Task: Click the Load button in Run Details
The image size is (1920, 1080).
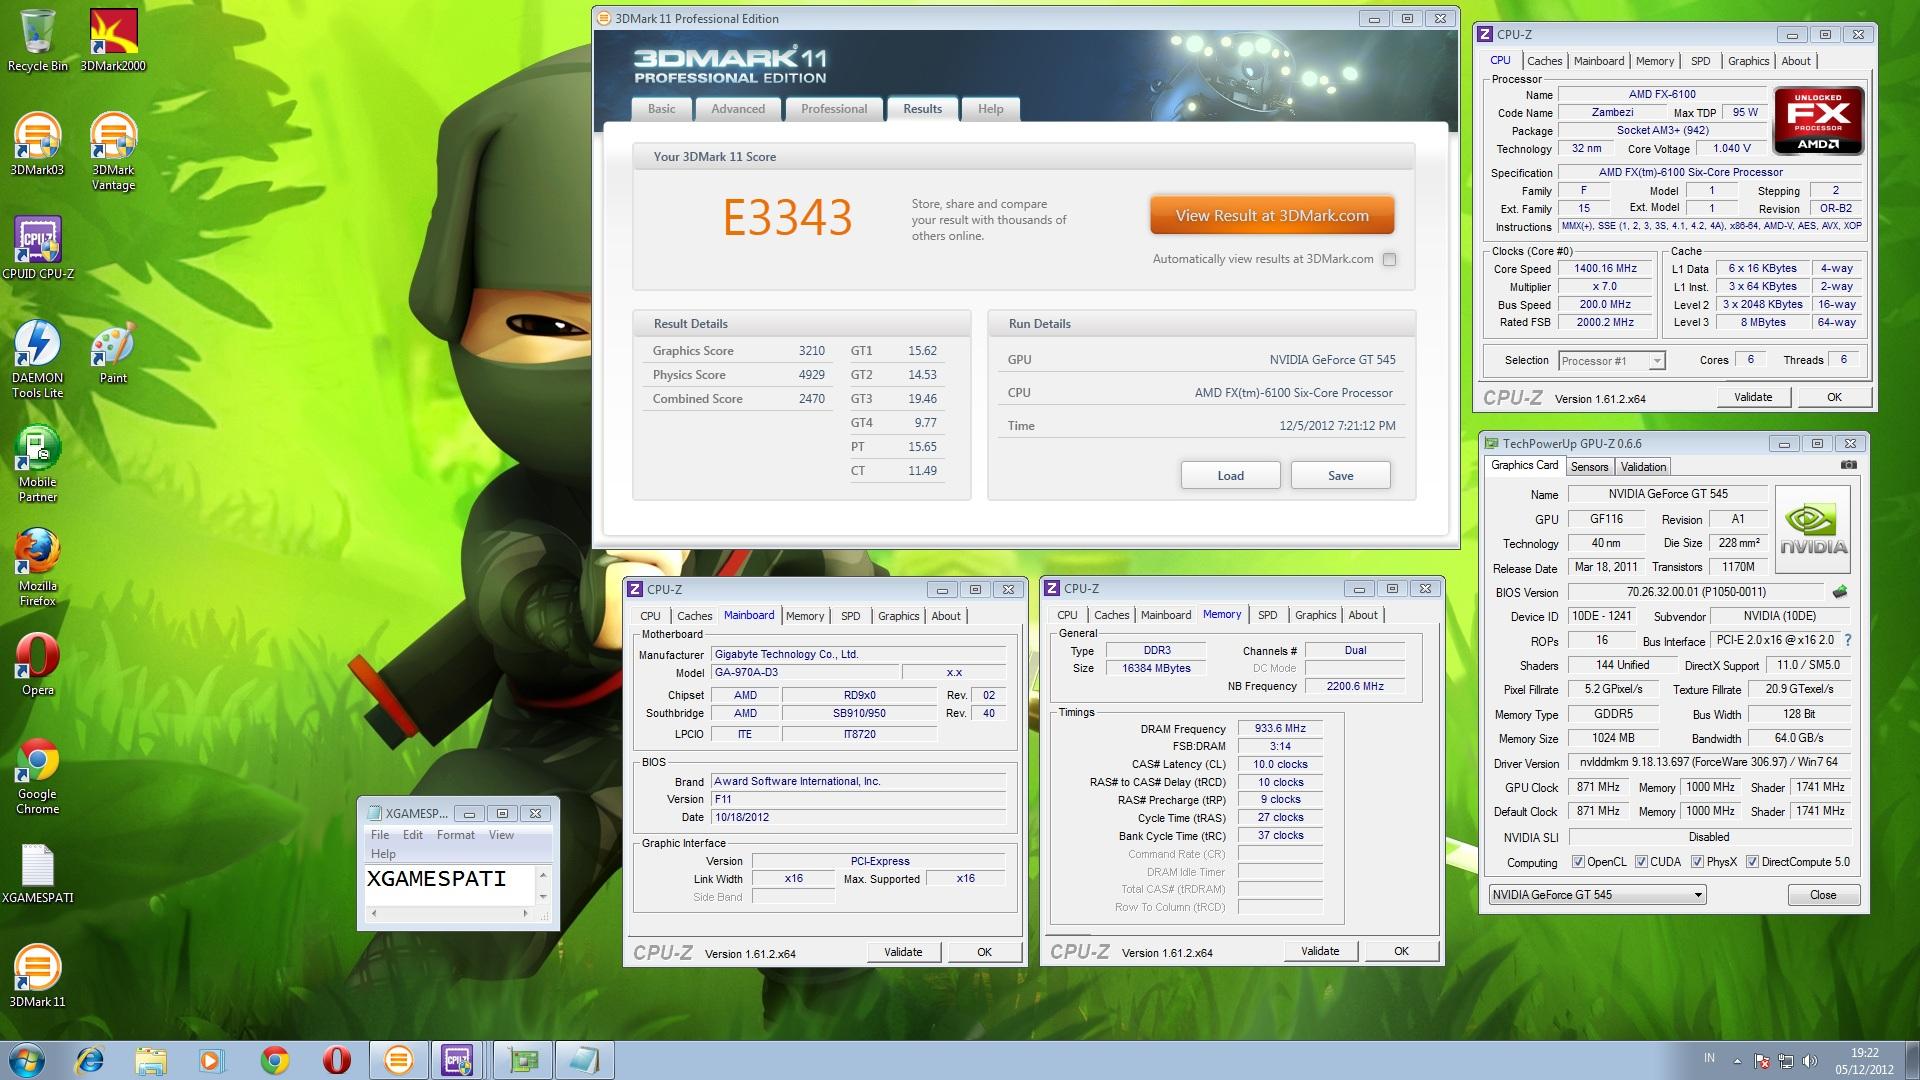Action: 1230,476
